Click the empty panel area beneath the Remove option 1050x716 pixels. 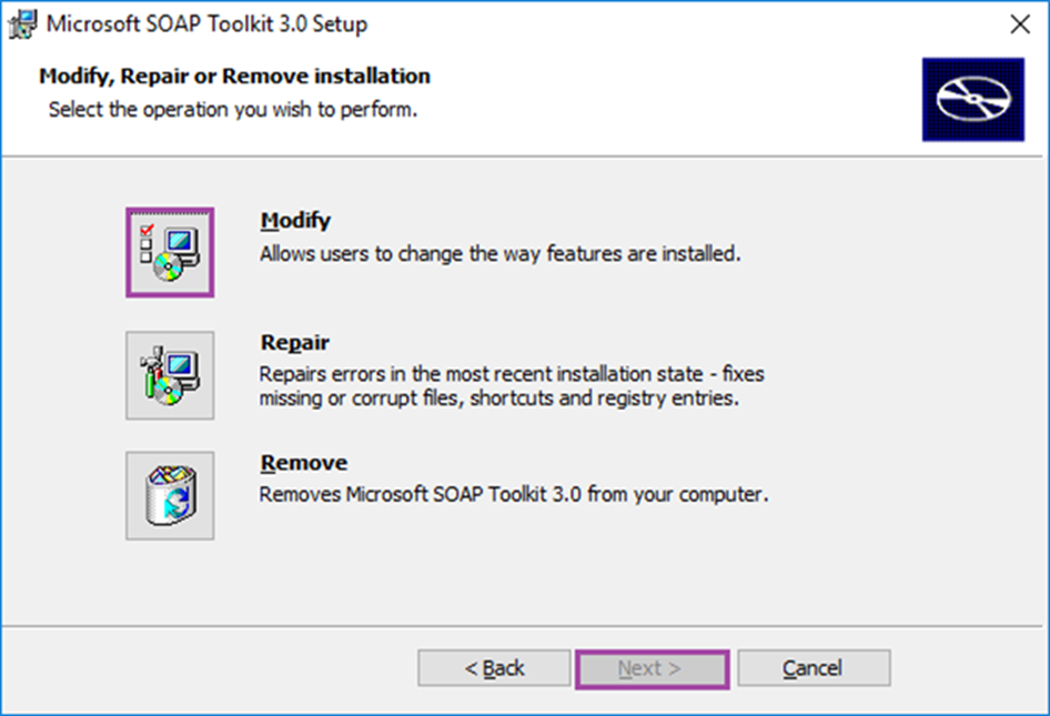coord(522,581)
